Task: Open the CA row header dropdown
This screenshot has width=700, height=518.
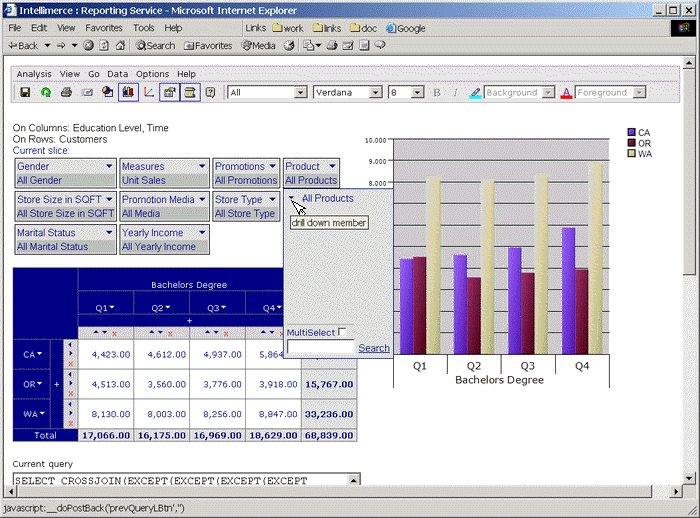Action: click(x=39, y=354)
